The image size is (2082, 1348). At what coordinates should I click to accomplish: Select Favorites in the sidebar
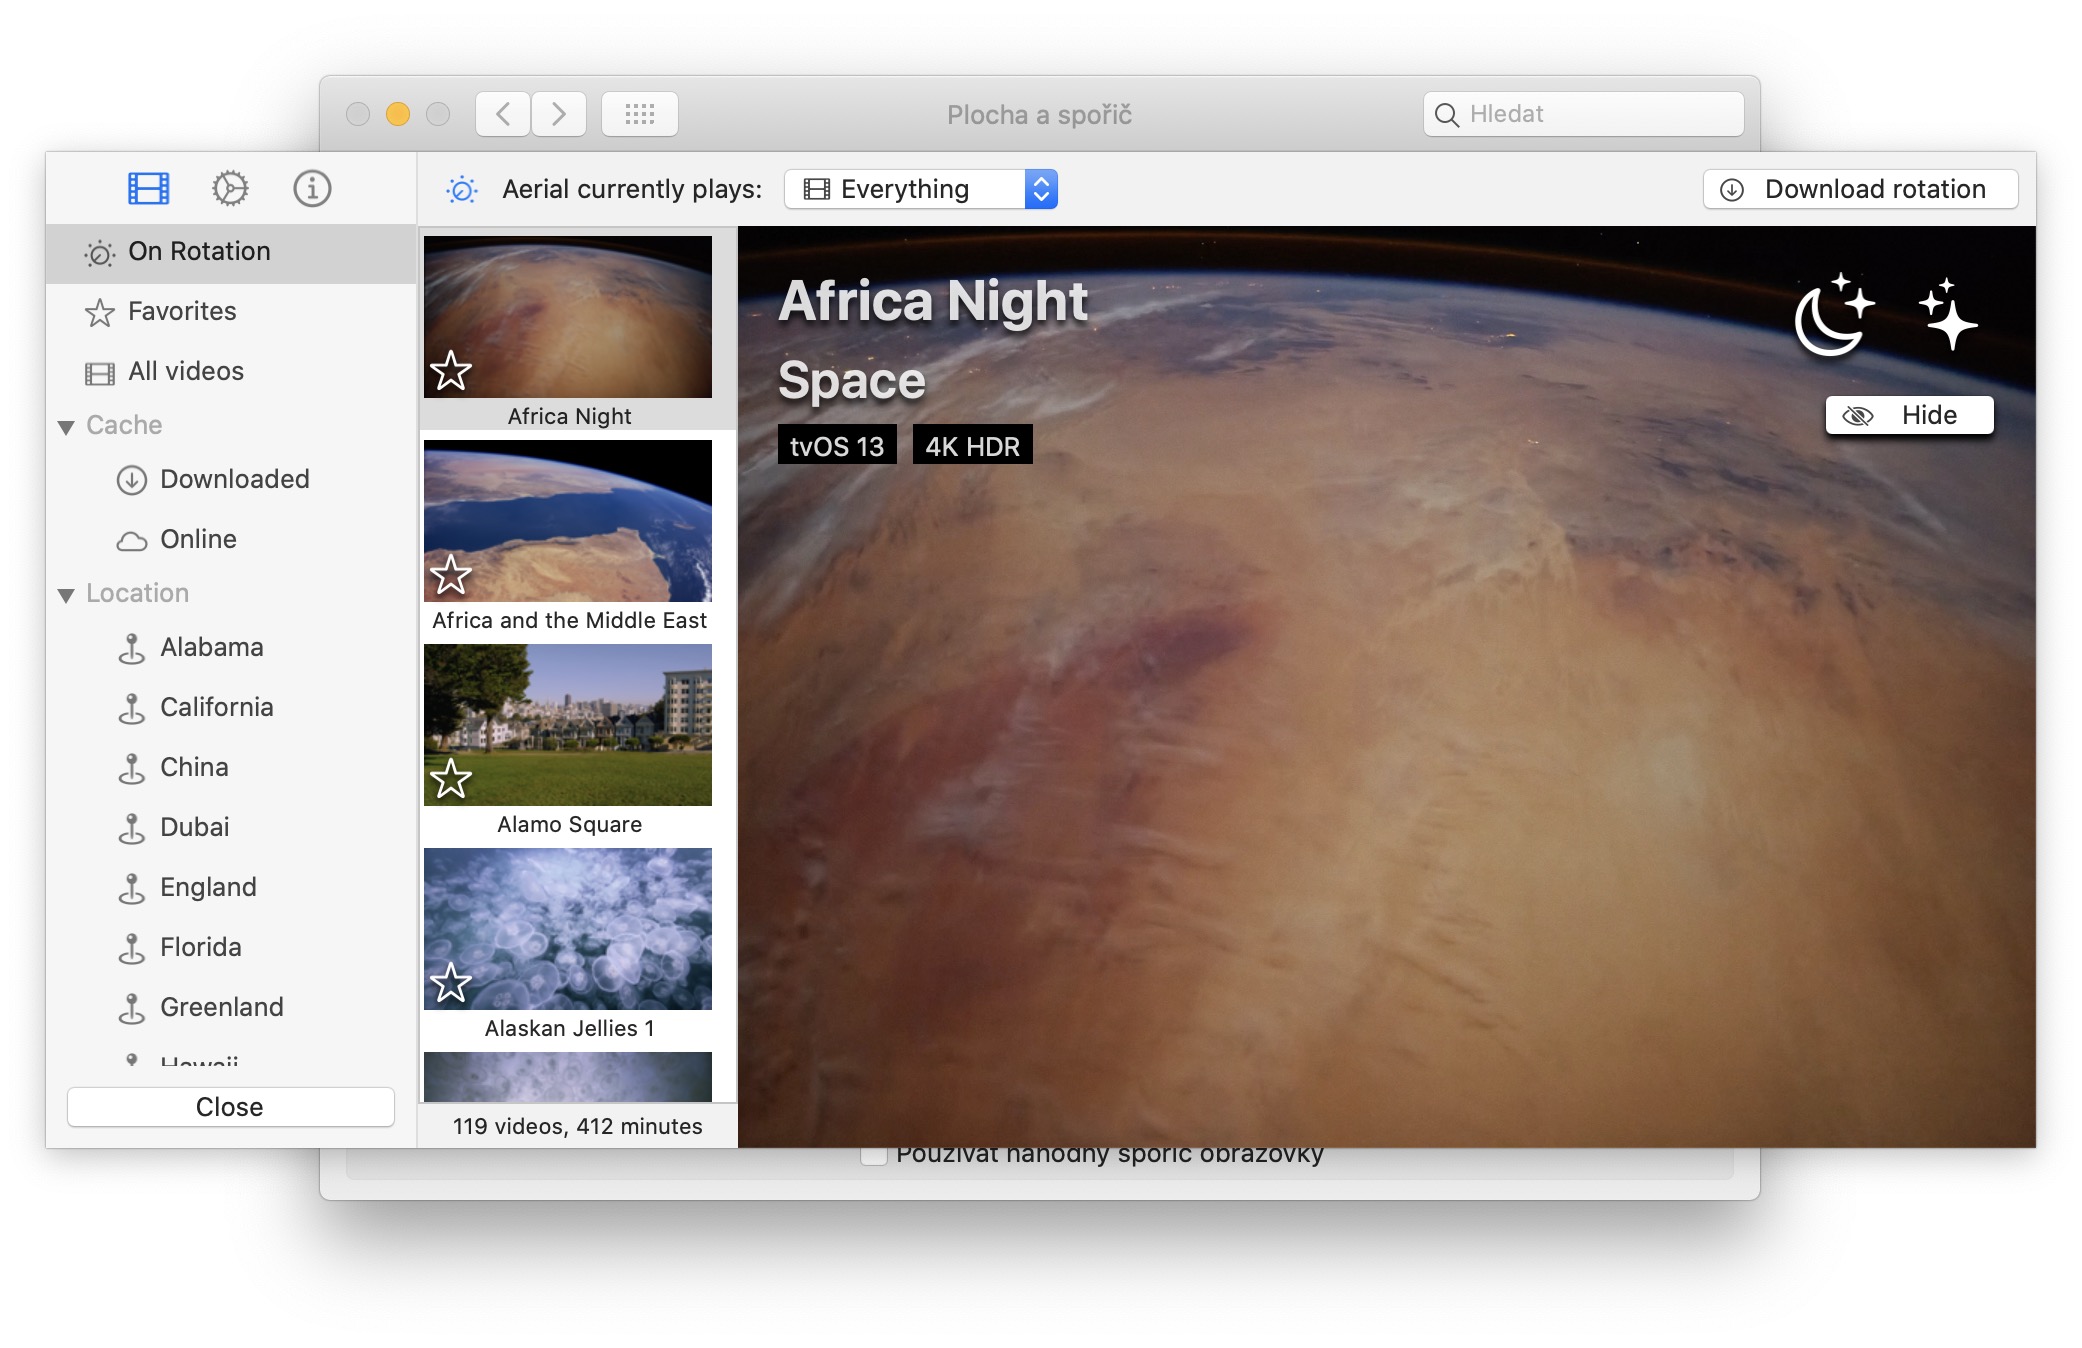point(182,312)
